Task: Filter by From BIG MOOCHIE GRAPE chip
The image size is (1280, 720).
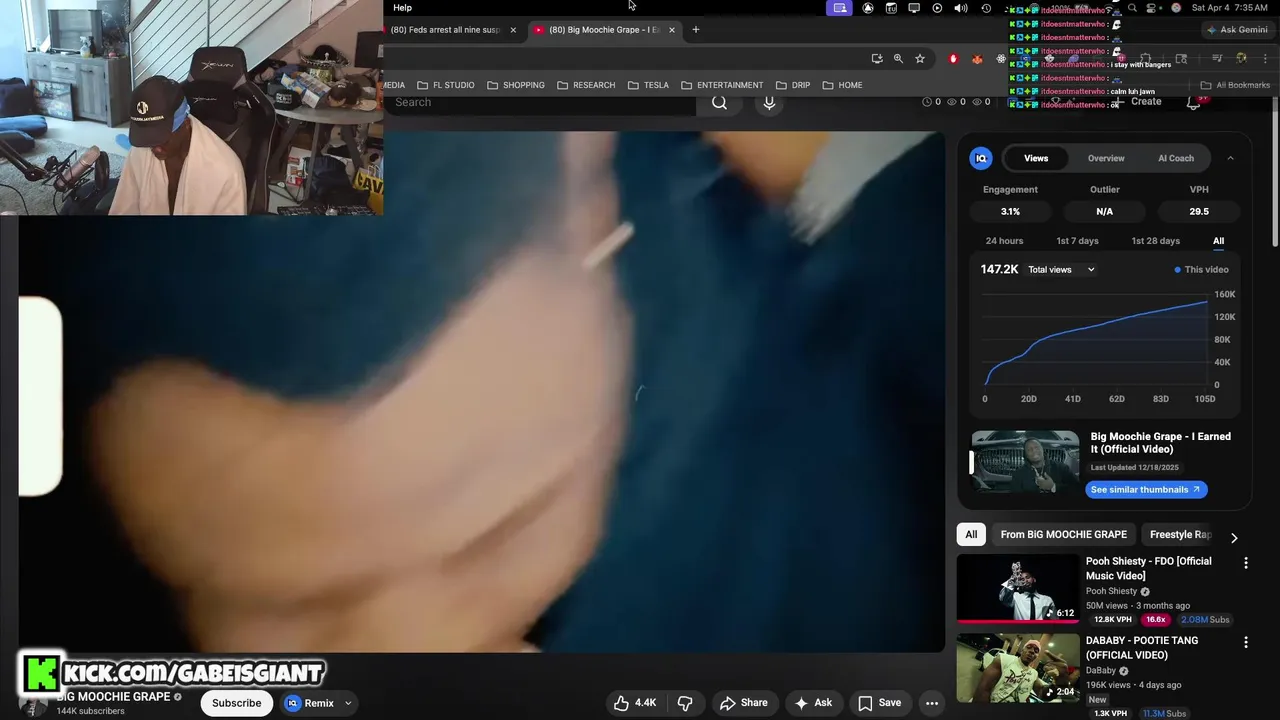Action: tap(1064, 535)
